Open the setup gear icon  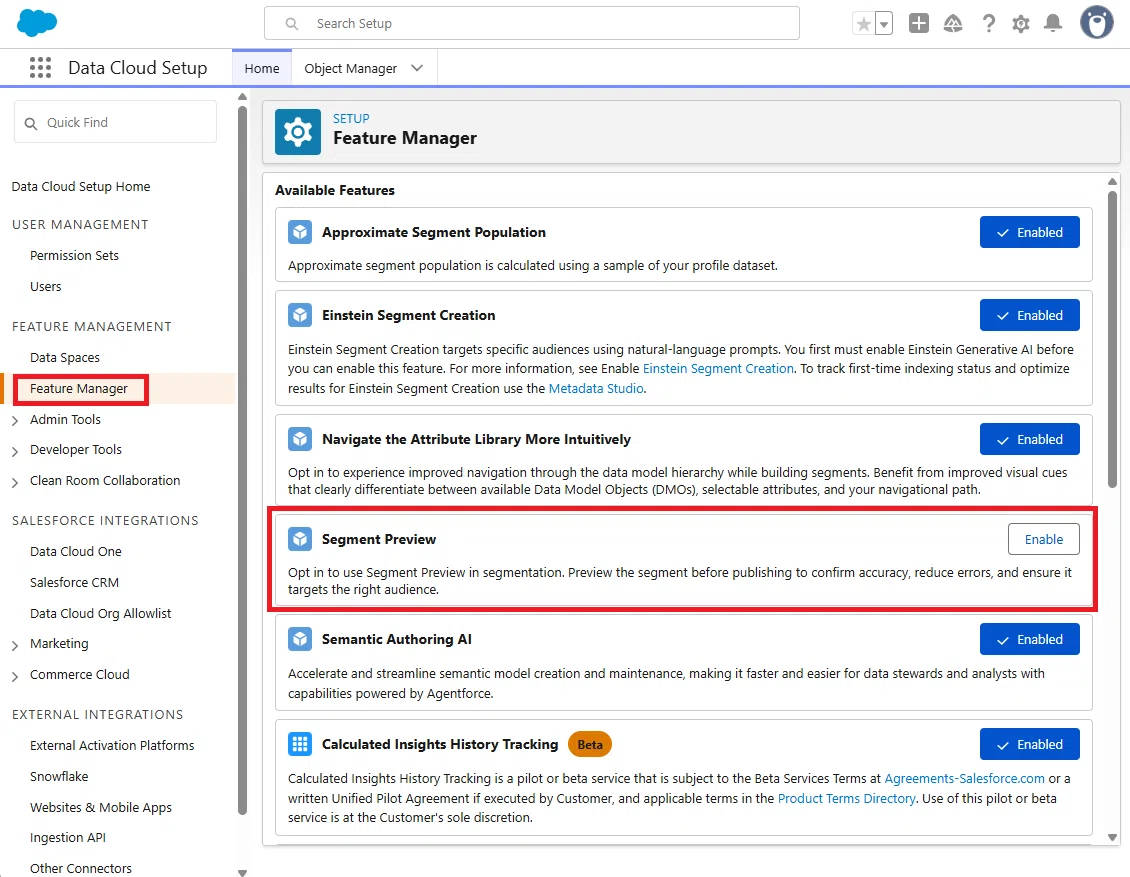1020,24
